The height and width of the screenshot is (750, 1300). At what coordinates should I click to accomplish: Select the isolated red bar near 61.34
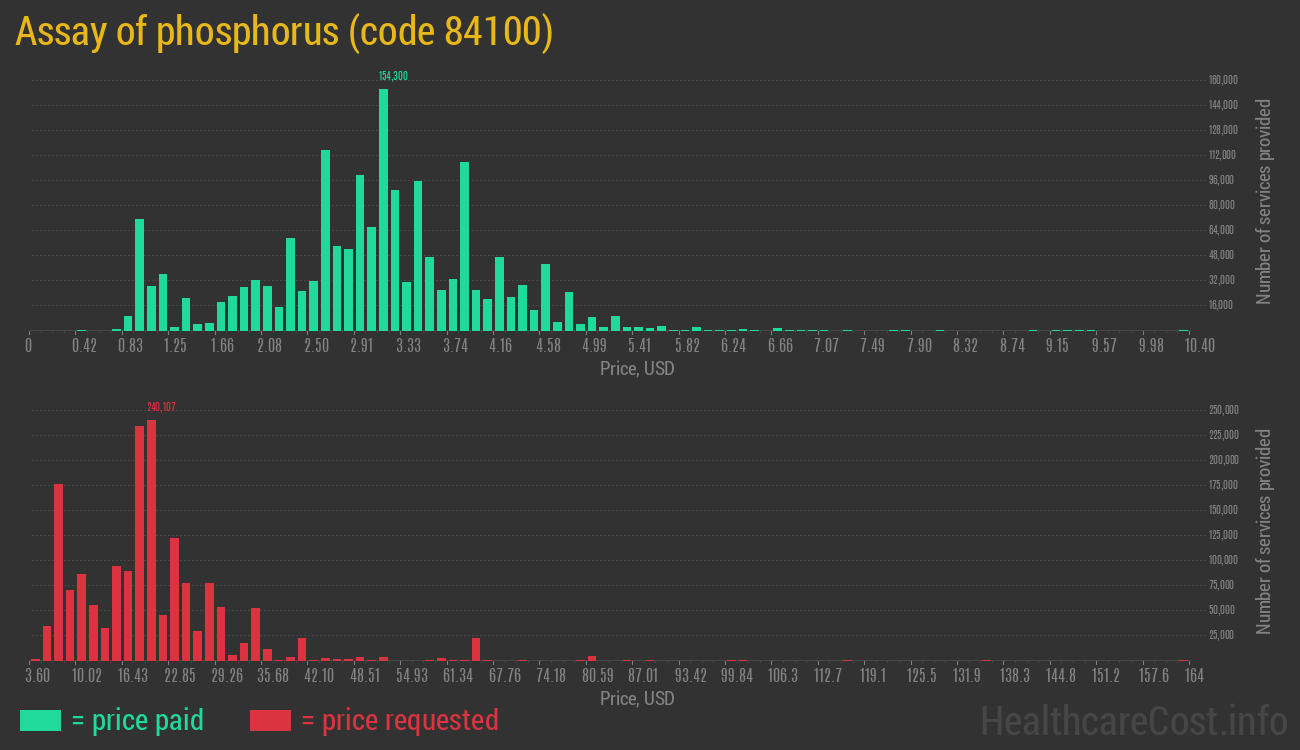tap(476, 649)
